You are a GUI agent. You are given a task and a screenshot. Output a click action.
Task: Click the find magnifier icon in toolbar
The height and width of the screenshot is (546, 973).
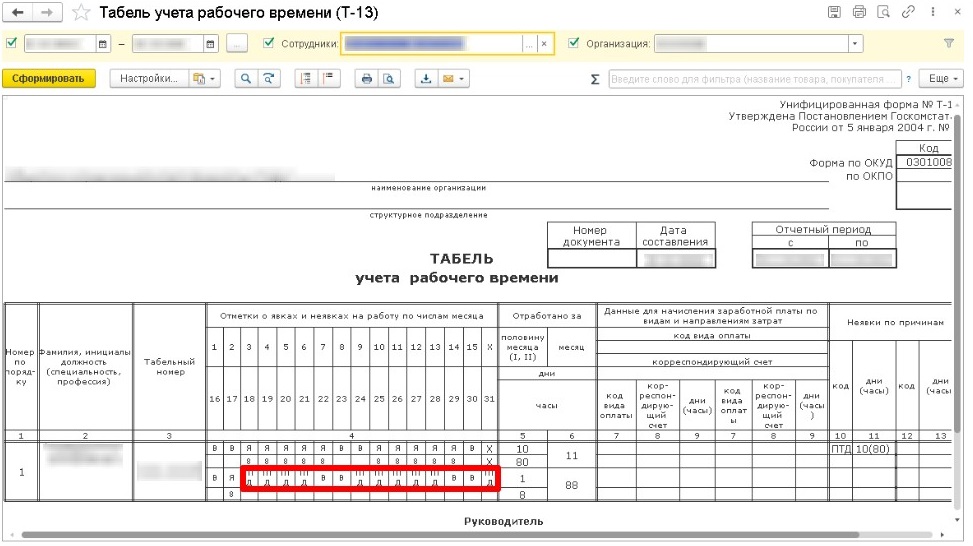click(x=246, y=78)
